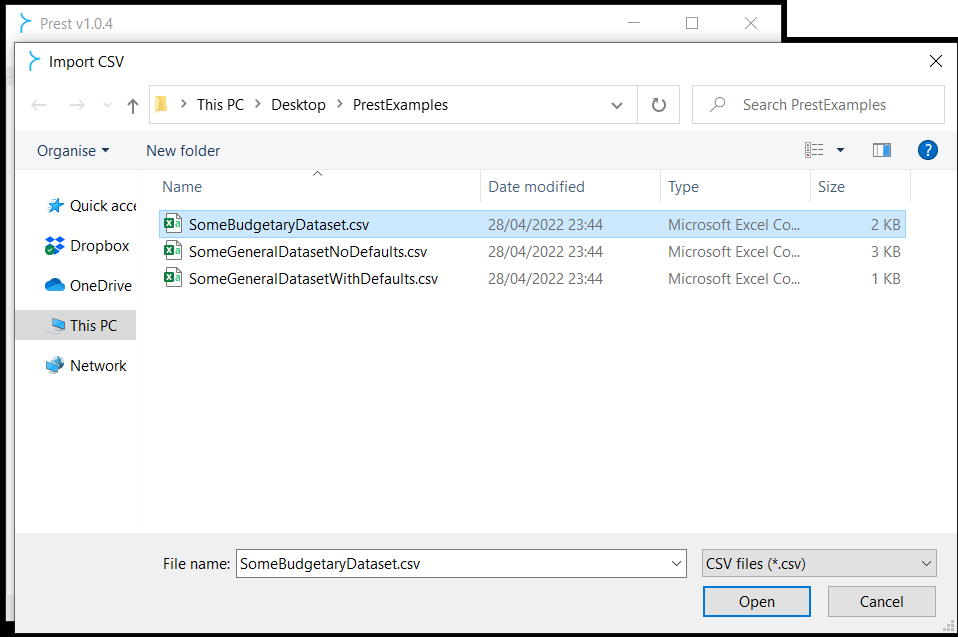Image resolution: width=958 pixels, height=637 pixels.
Task: Select SomeGeneralDatasetWithDefaults.csv file
Action: (x=532, y=278)
